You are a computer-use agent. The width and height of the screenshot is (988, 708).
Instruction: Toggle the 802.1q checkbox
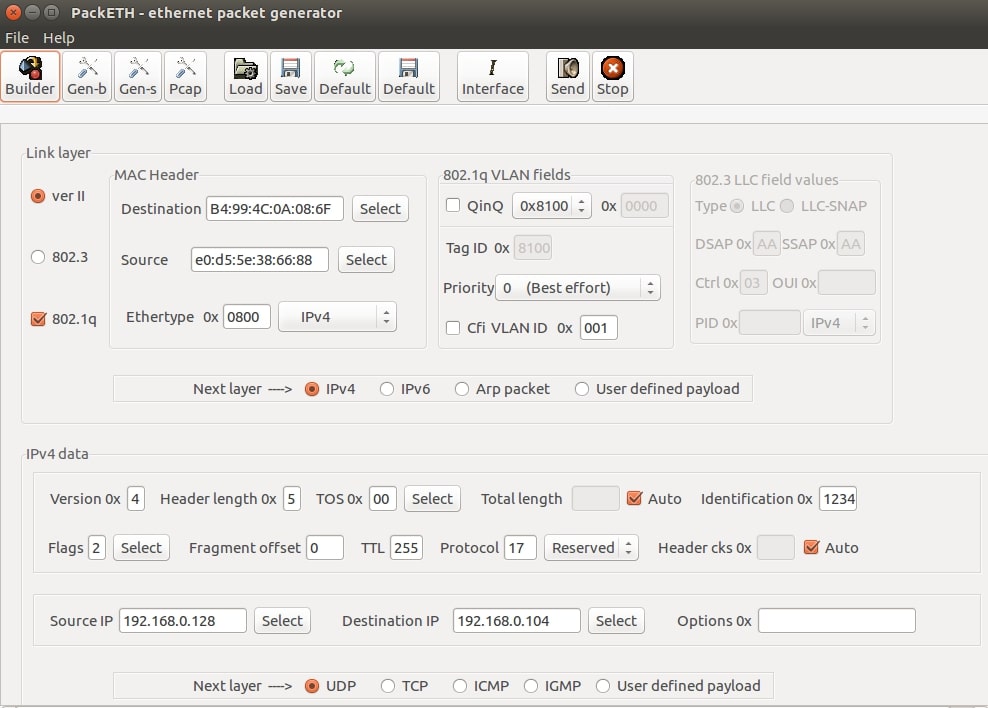[38, 319]
